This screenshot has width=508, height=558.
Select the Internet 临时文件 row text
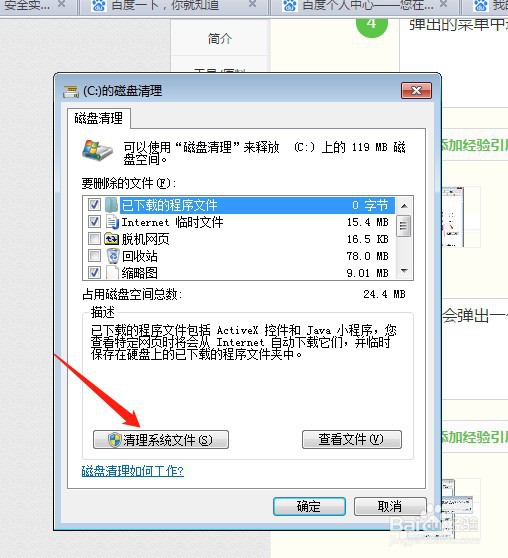coord(172,222)
